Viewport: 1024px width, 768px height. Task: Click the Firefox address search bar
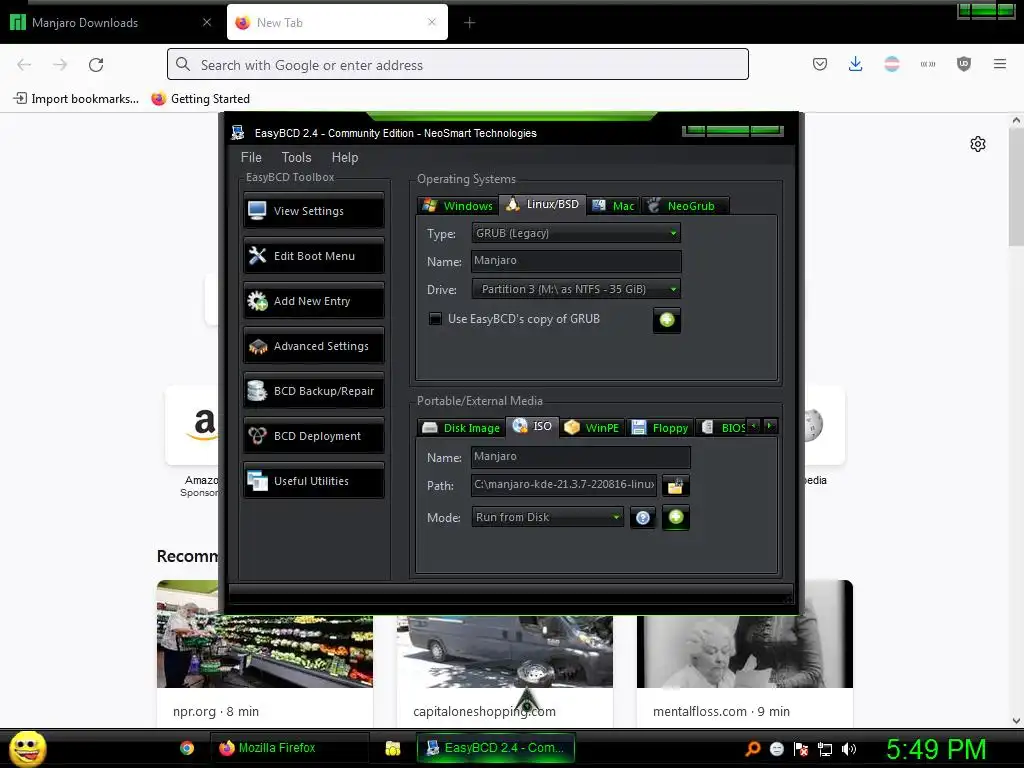[458, 64]
